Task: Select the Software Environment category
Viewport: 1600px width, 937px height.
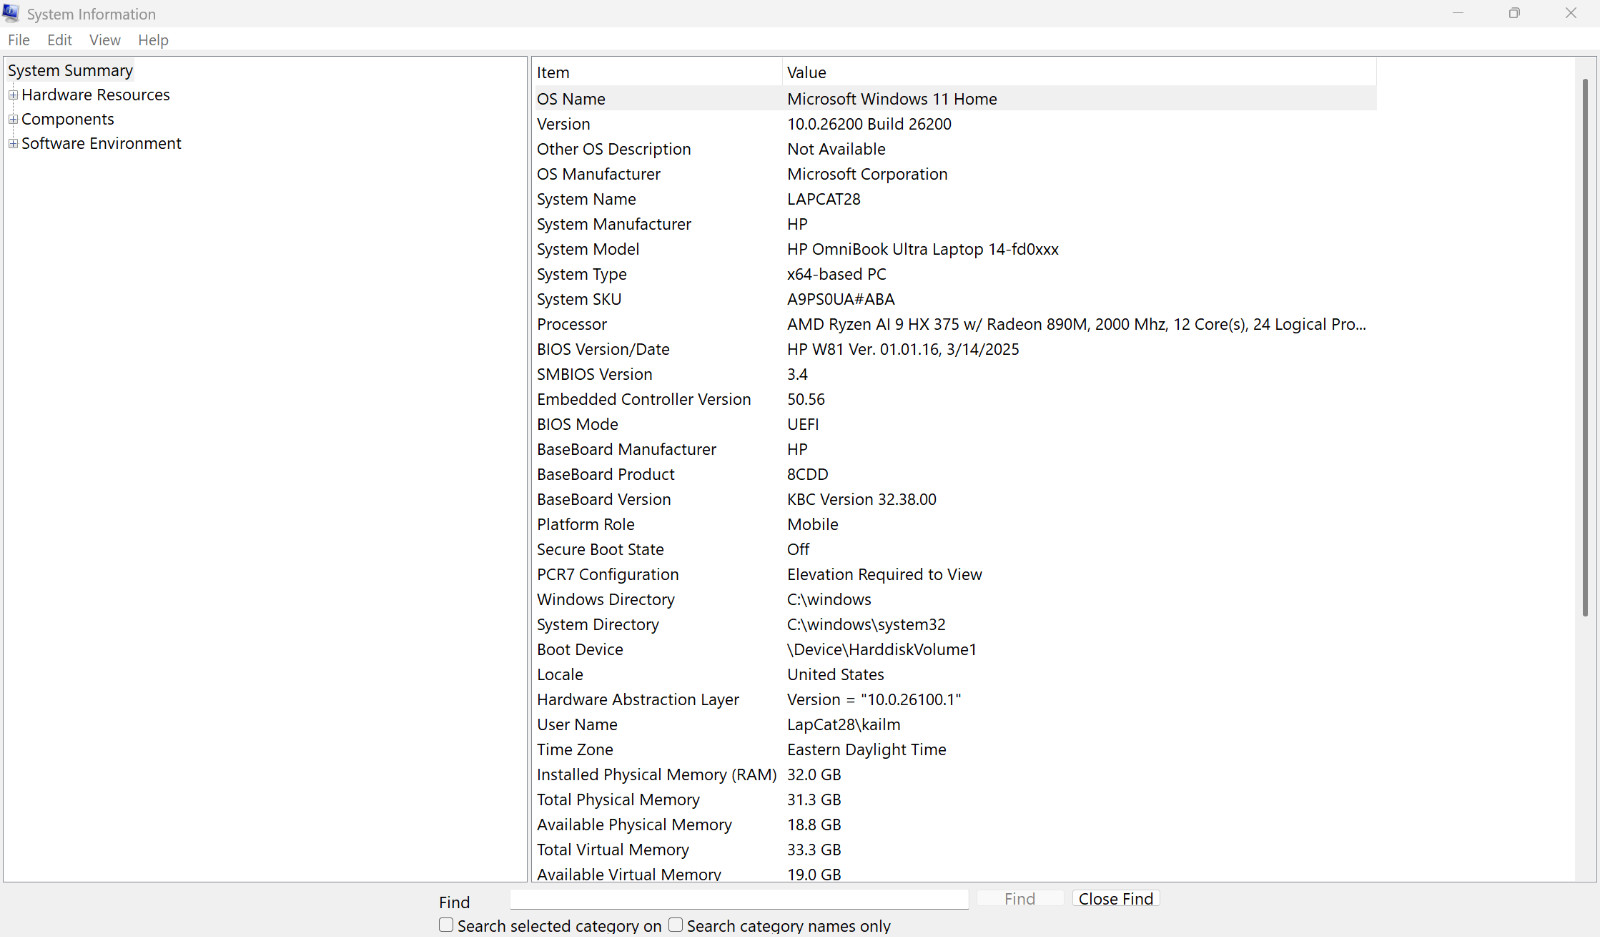Action: pyautogui.click(x=102, y=143)
